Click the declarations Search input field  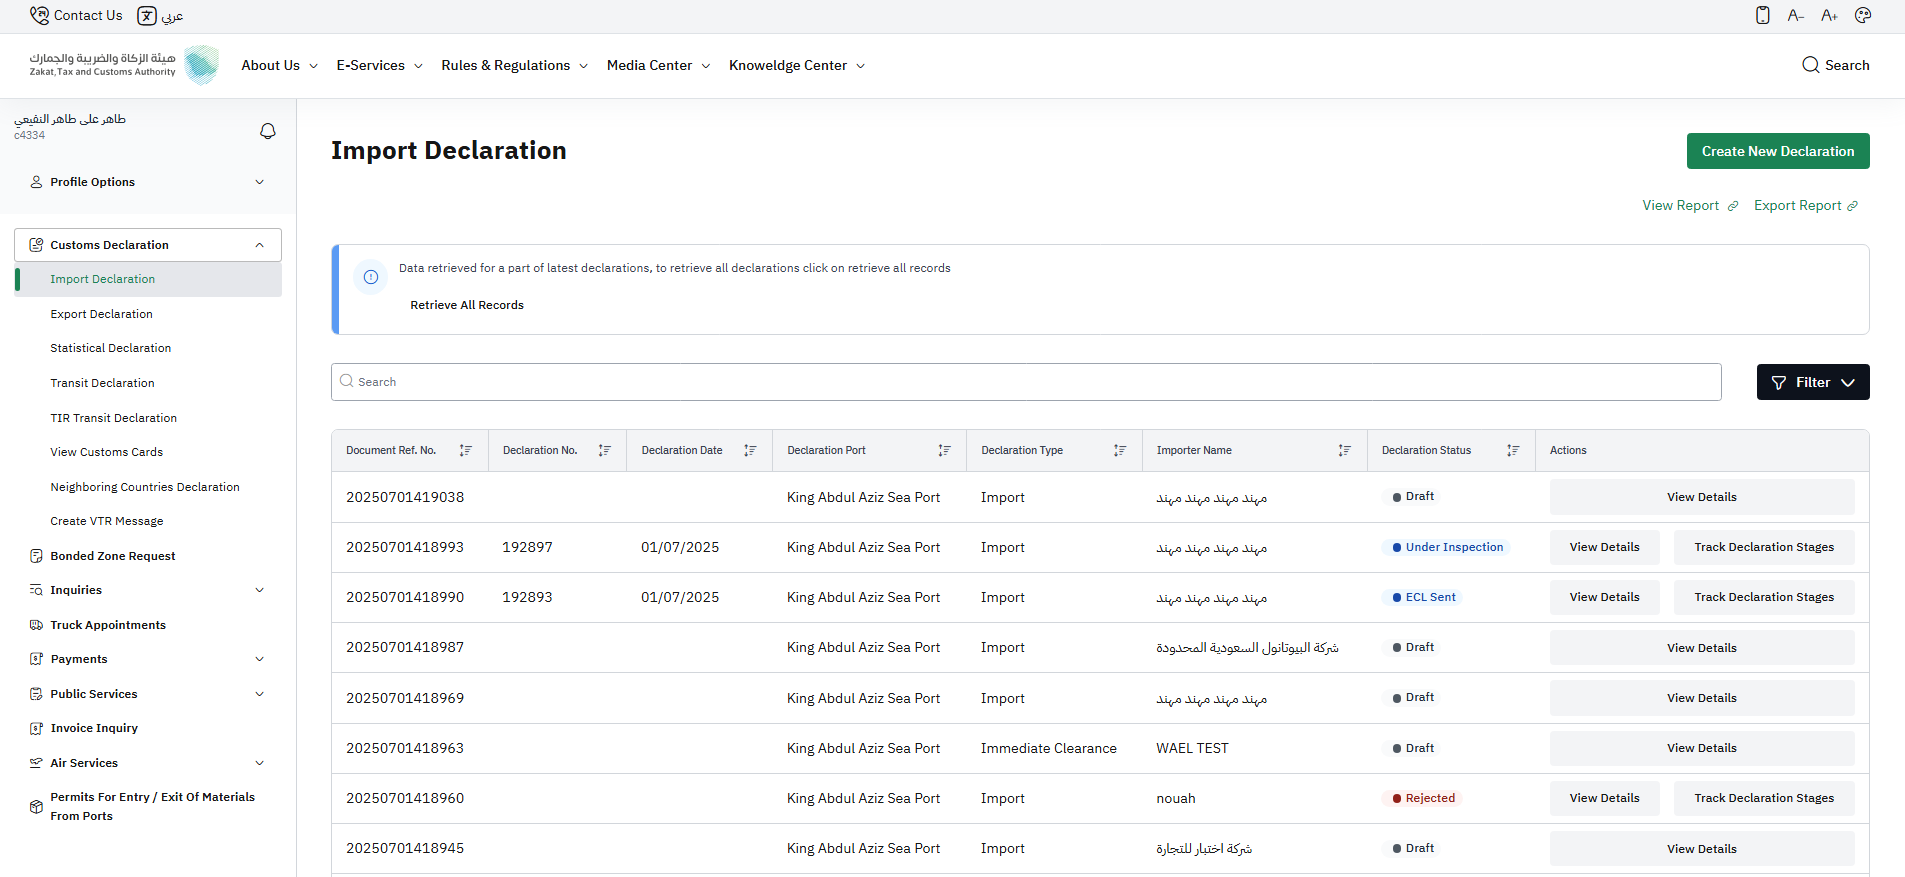[1026, 382]
